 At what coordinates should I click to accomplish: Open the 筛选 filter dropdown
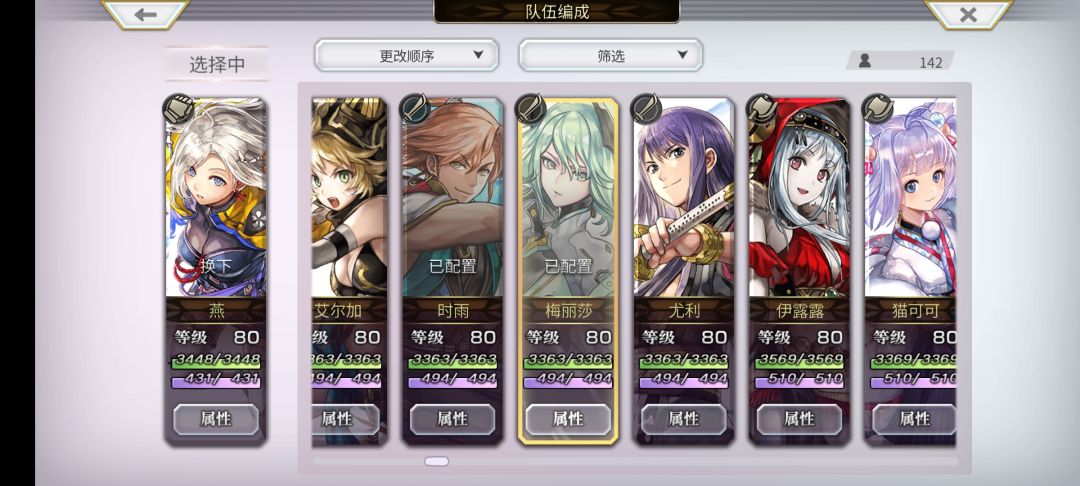click(610, 55)
